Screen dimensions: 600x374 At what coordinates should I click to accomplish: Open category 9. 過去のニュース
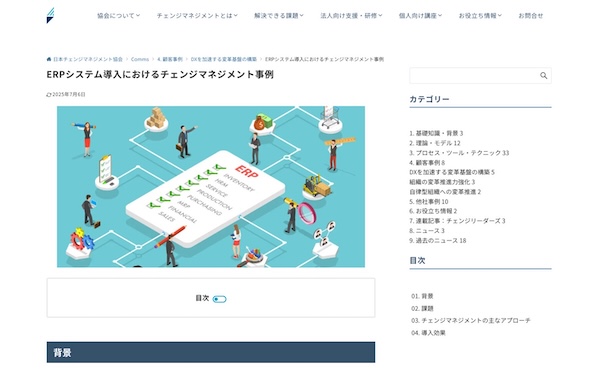pyautogui.click(x=438, y=241)
